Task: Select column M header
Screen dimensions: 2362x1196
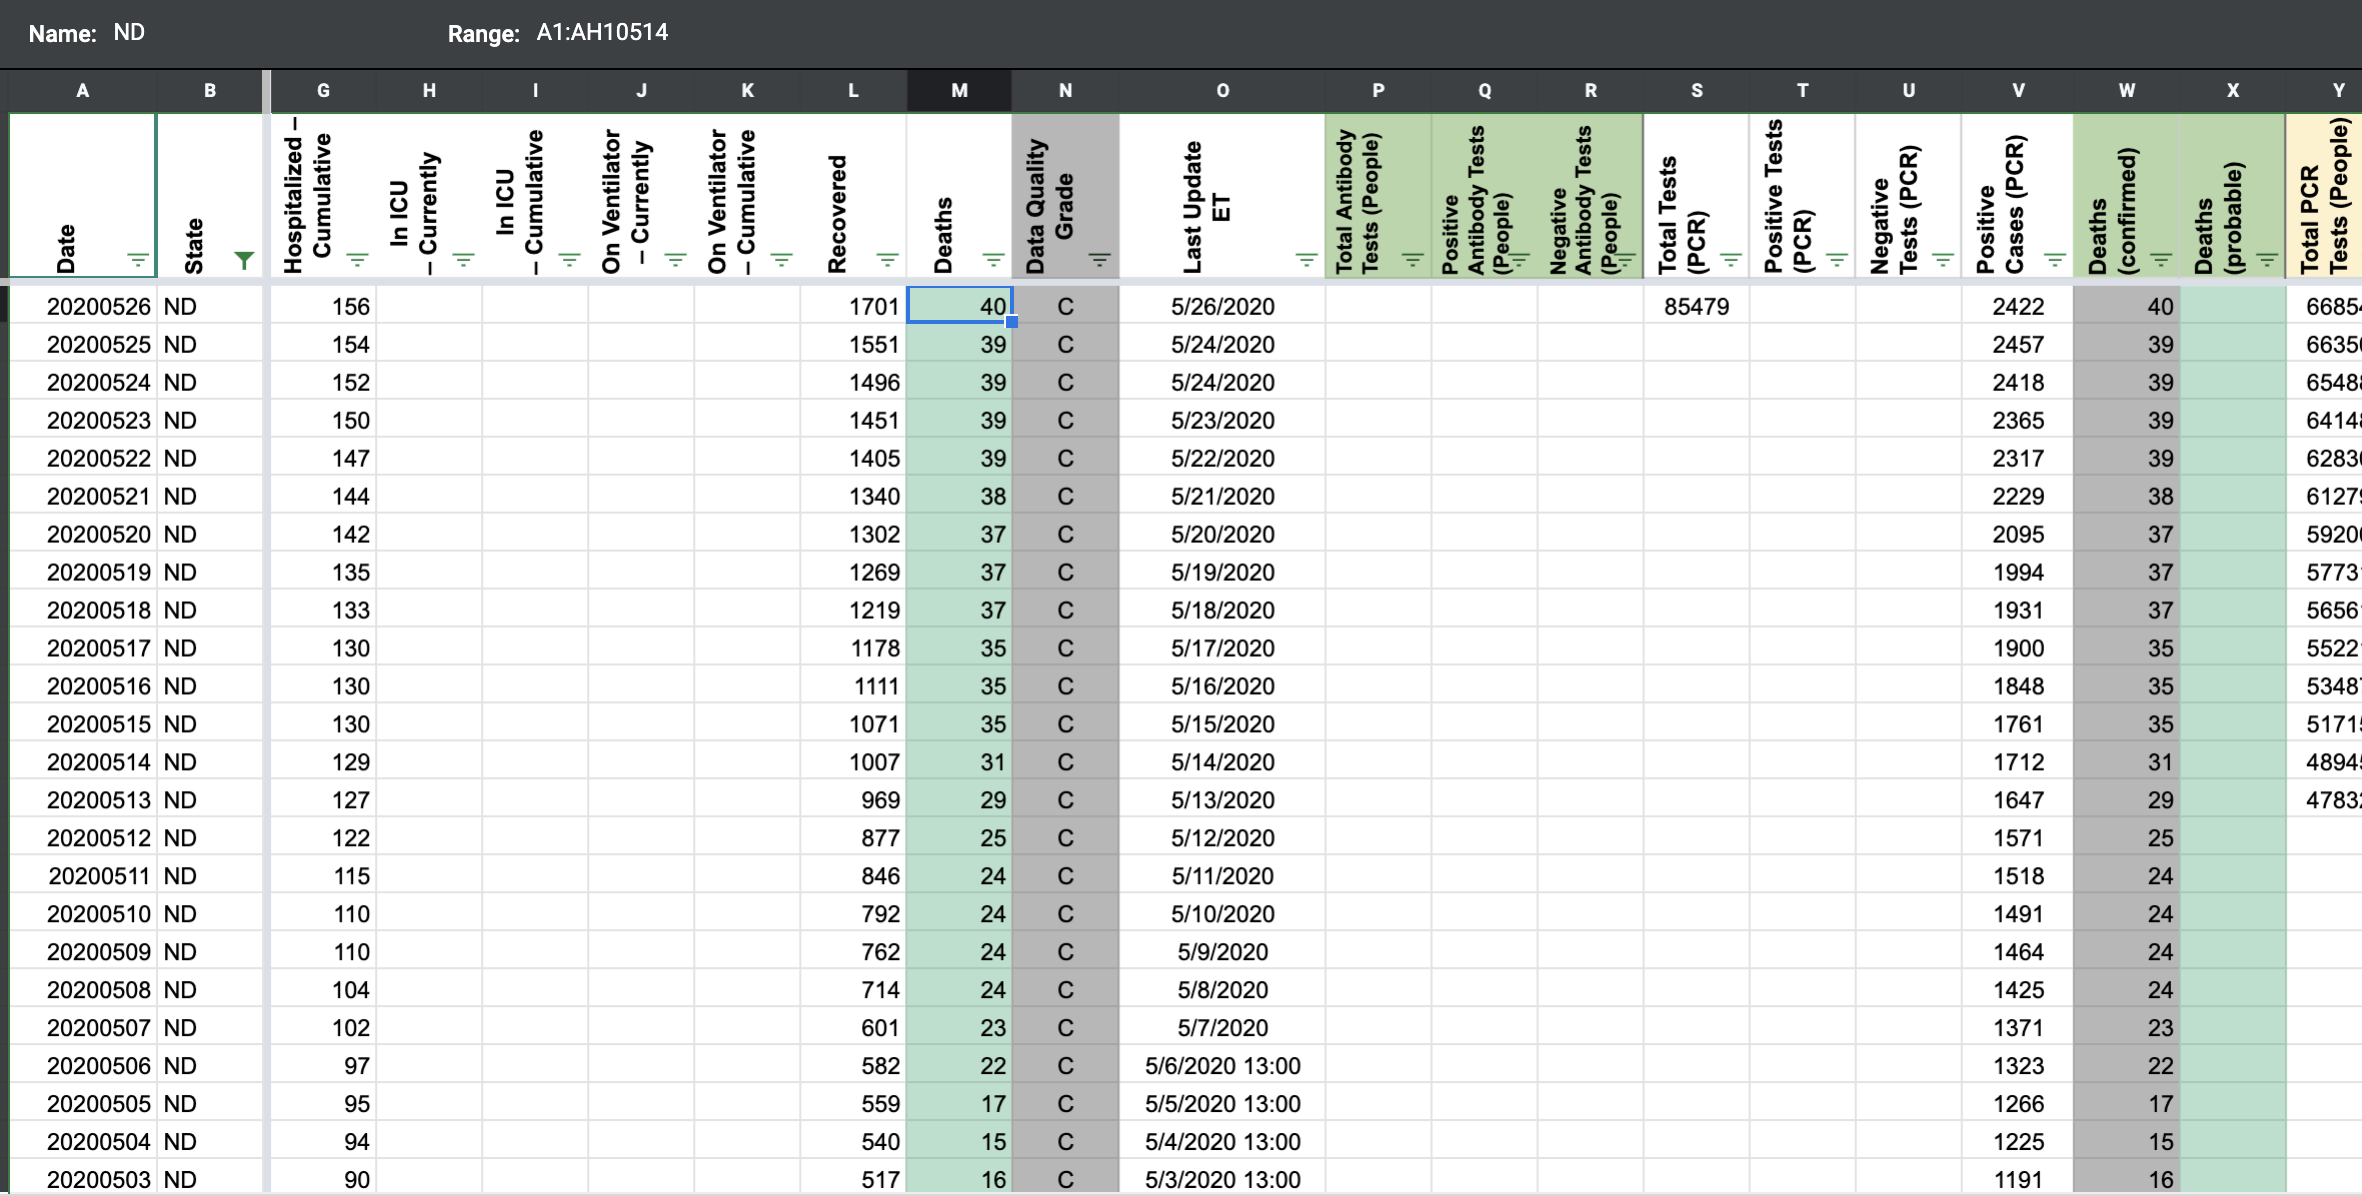Action: click(959, 91)
